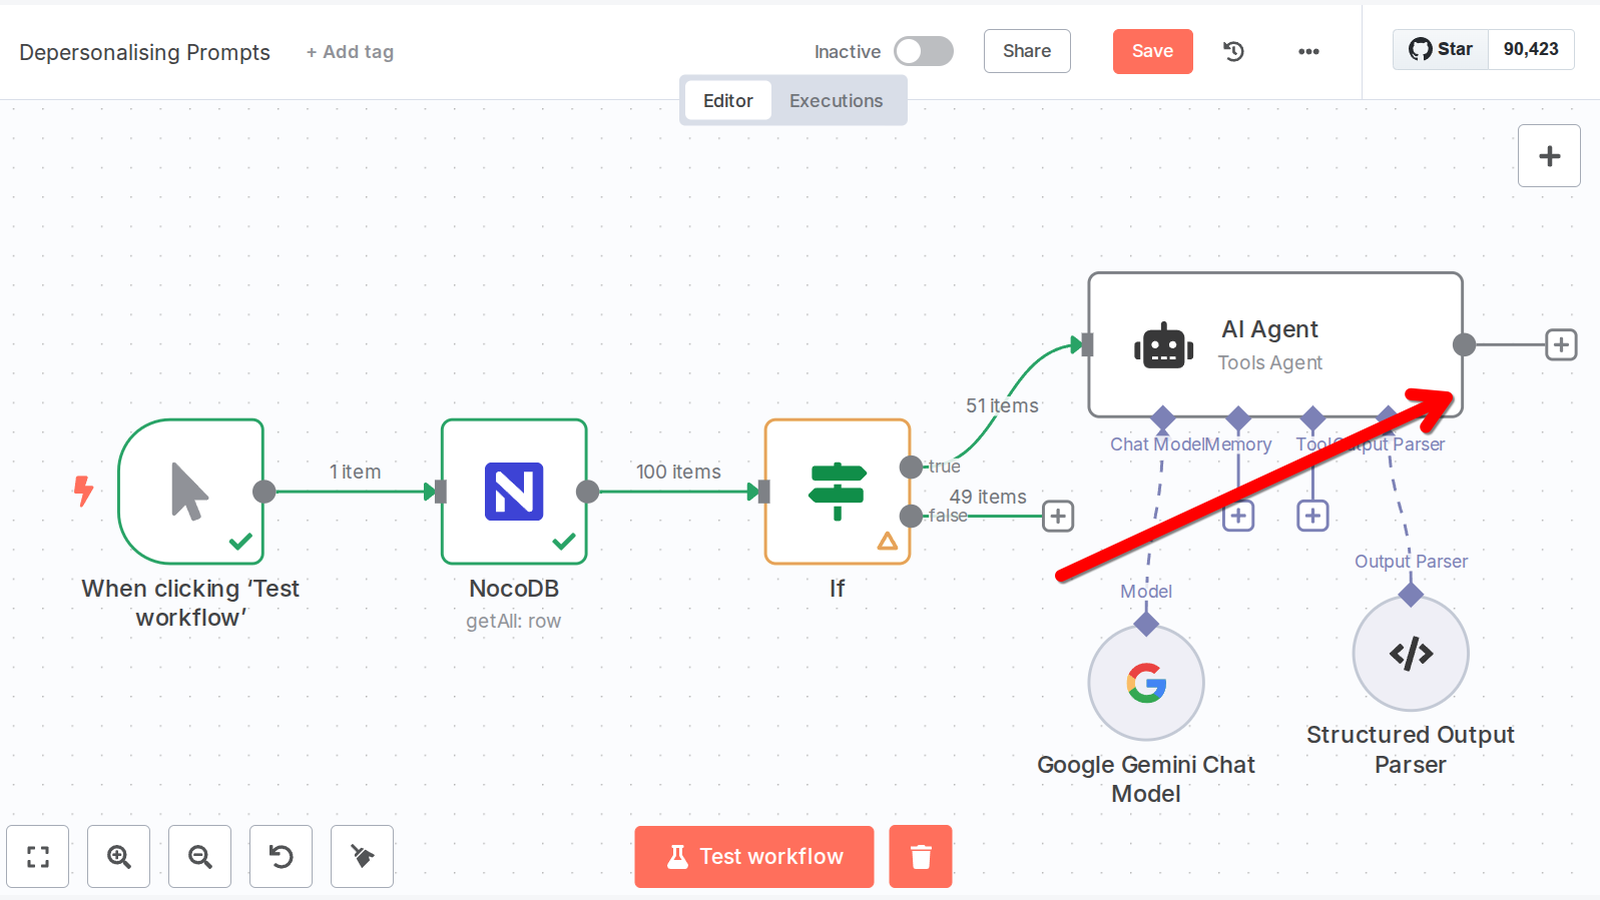Screen dimensions: 1600x900
Task: Open workflow history clock icon
Action: pyautogui.click(x=1234, y=51)
